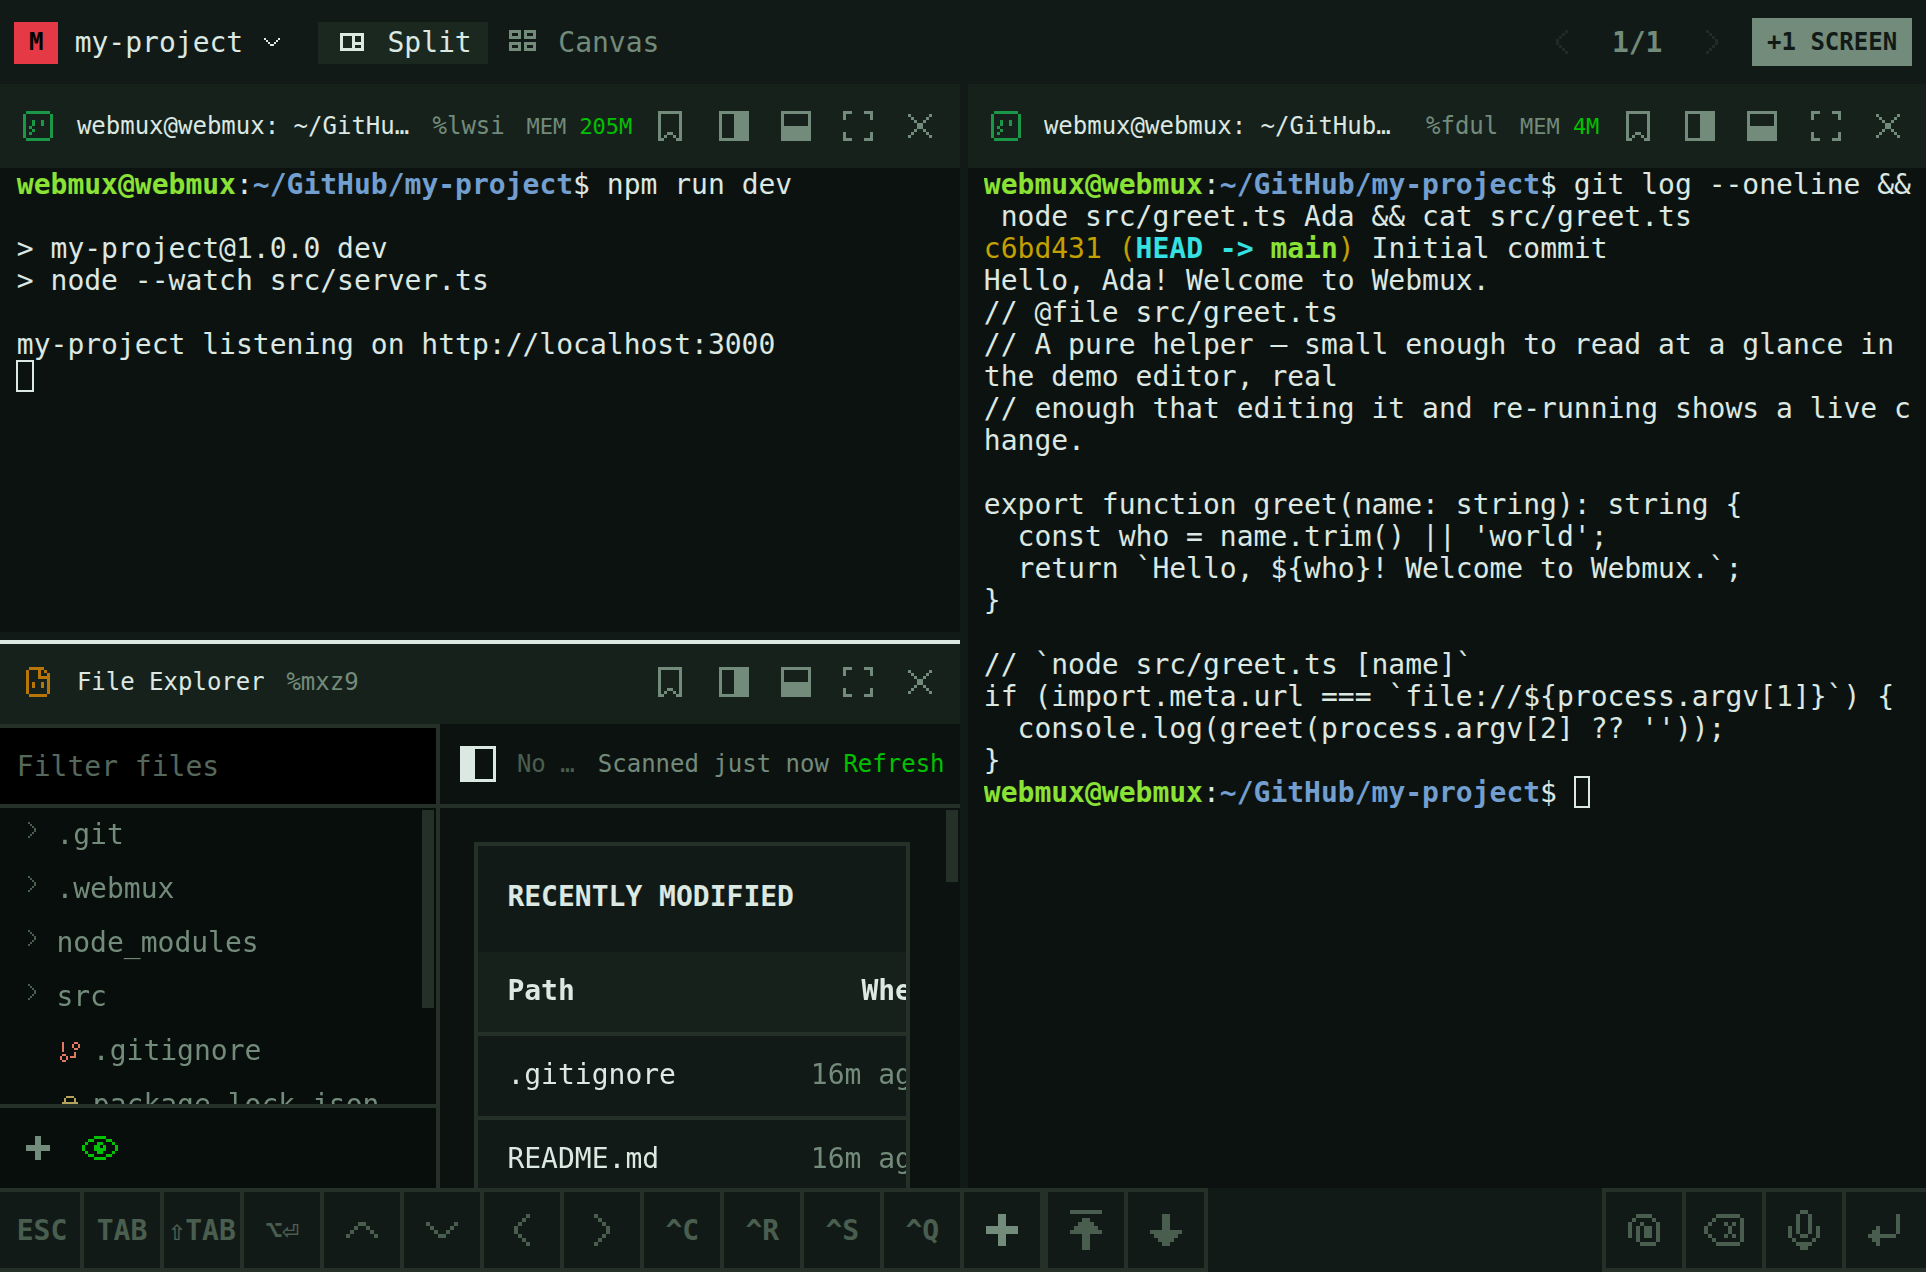This screenshot has height=1272, width=1926.
Task: Open README.md in Recently Modified list
Action: [692, 1158]
